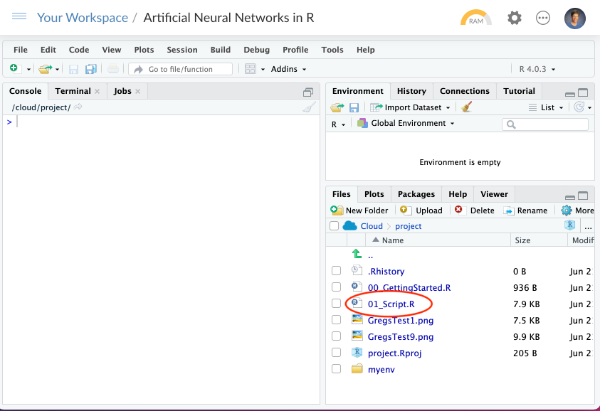Viewport: 600px width, 411px height.
Task: Select the 00_GettingStarted.R checkbox
Action: (x=336, y=287)
